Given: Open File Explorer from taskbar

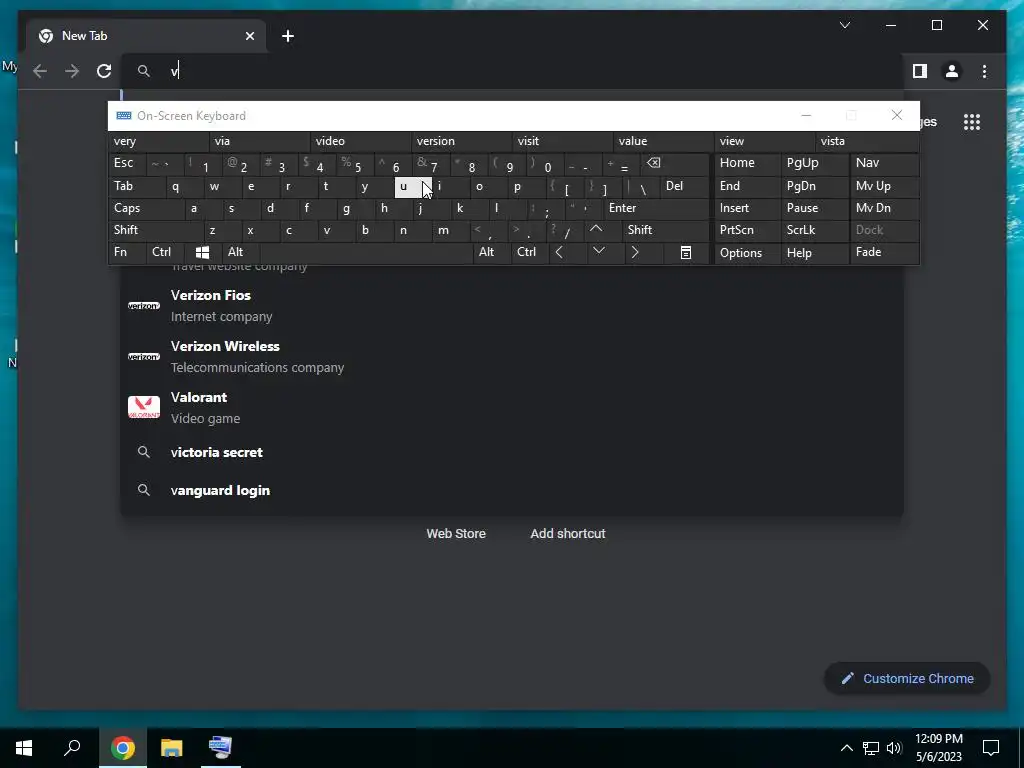Looking at the screenshot, I should click(172, 748).
